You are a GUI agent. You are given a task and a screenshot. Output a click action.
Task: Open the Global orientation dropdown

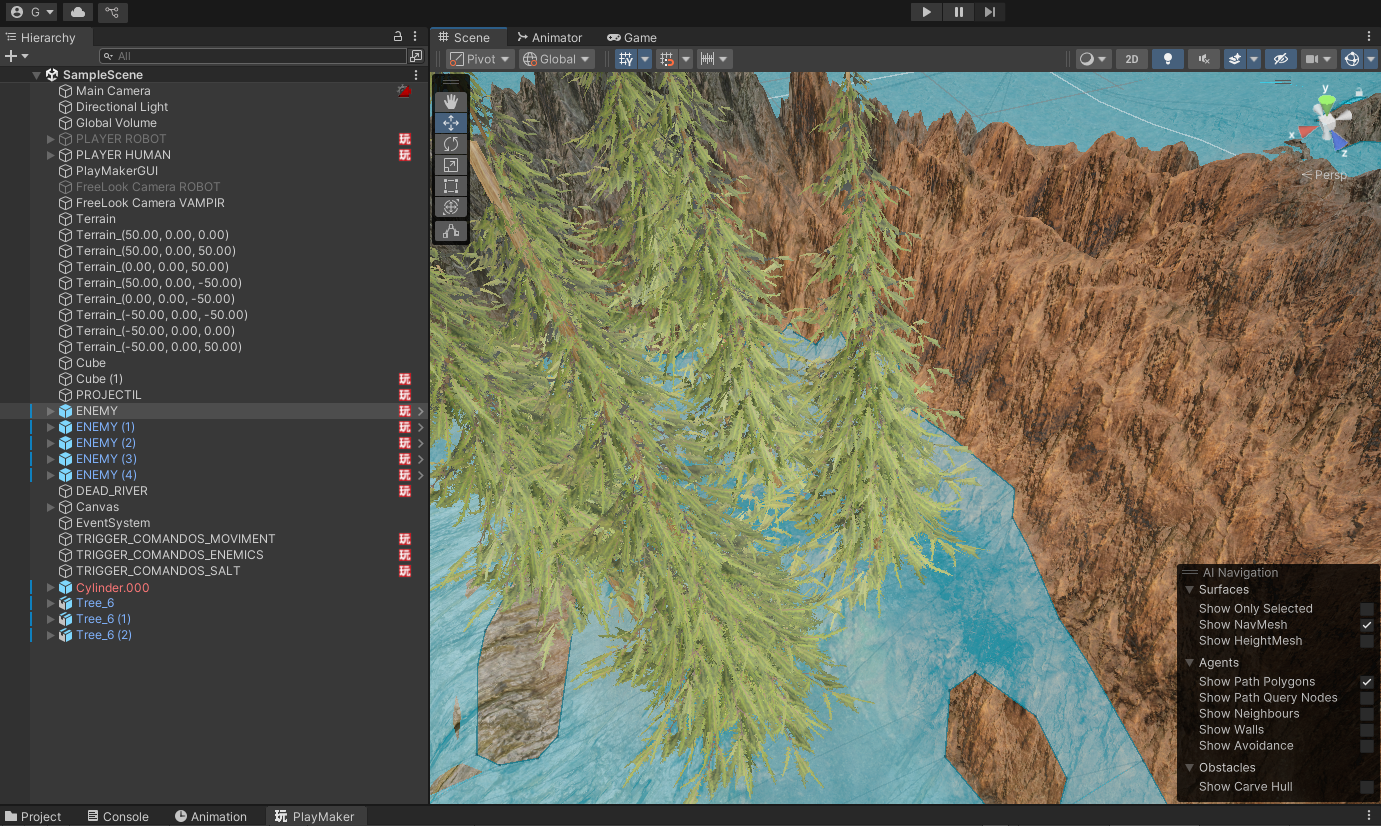pyautogui.click(x=557, y=59)
